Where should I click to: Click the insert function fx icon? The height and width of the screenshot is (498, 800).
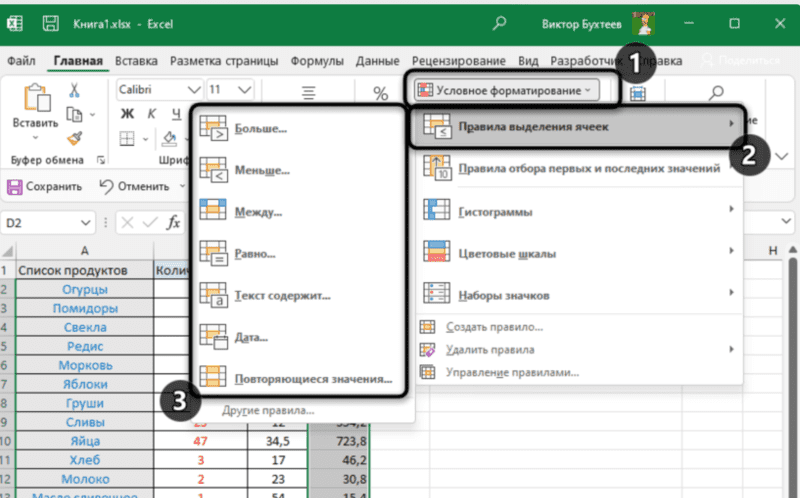(x=173, y=223)
